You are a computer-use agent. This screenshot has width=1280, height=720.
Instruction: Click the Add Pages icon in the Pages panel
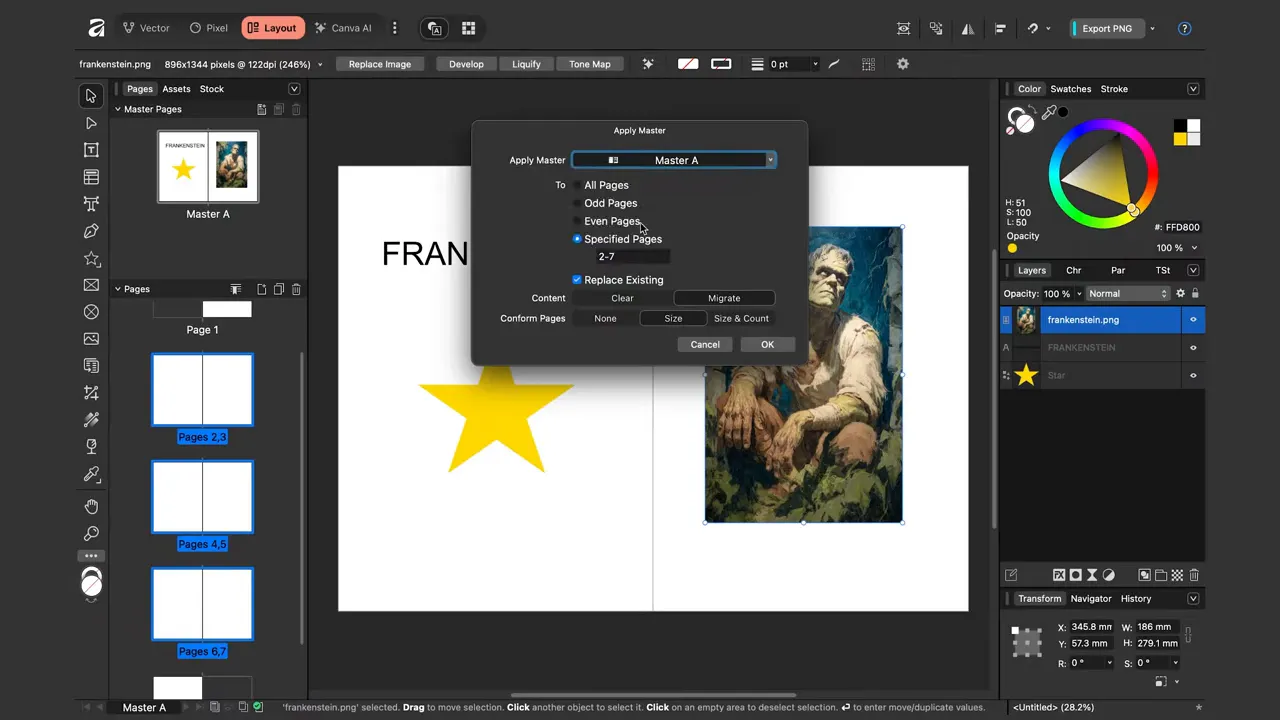click(x=259, y=289)
